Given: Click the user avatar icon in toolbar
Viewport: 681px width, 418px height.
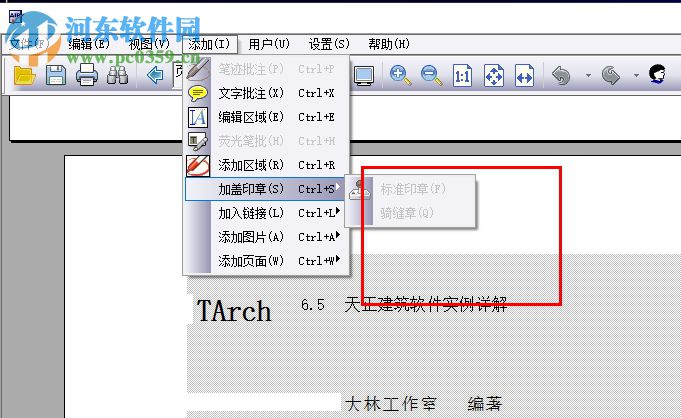Looking at the screenshot, I should pyautogui.click(x=658, y=74).
